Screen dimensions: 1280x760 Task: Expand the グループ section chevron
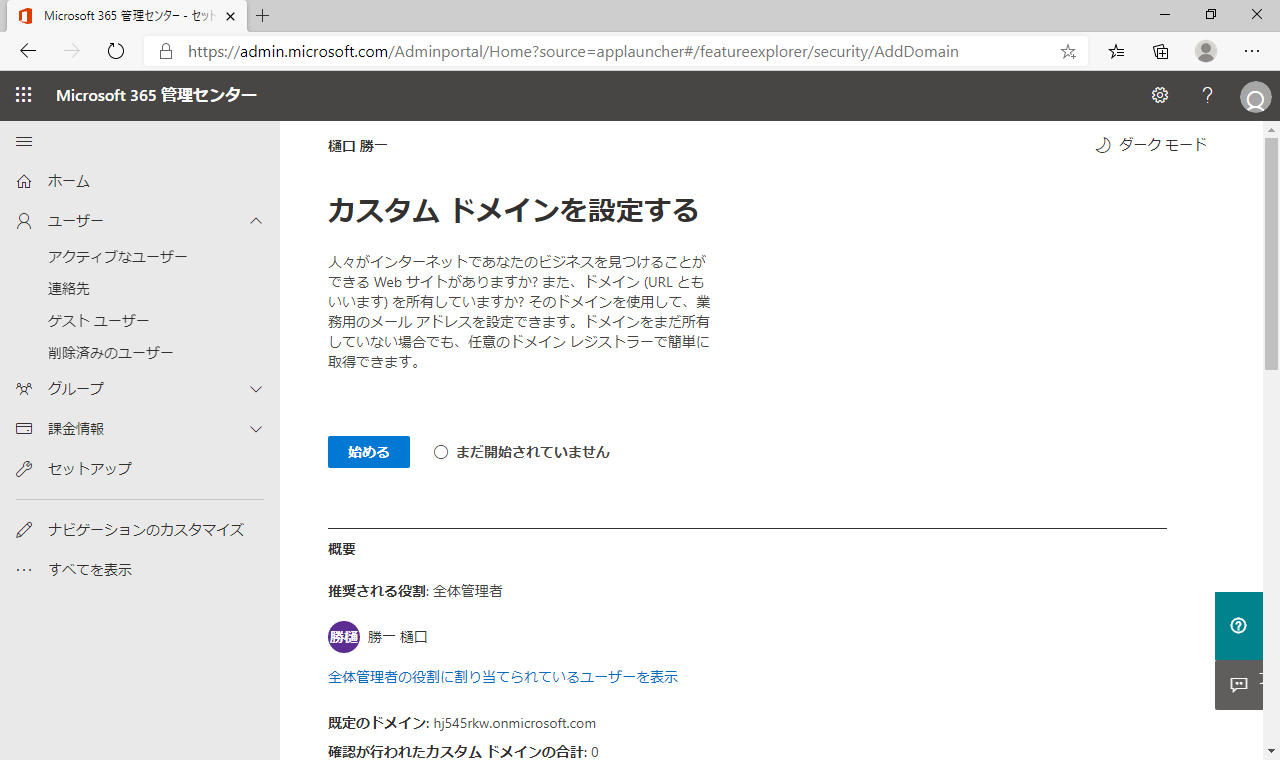tap(256, 388)
